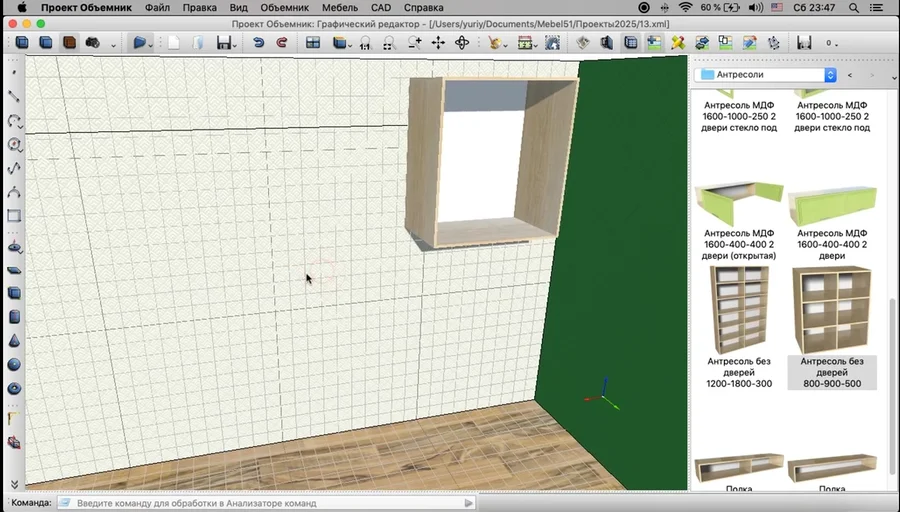Select the rectangle tool in left toolbar
This screenshot has width=900, height=512.
click(14, 216)
